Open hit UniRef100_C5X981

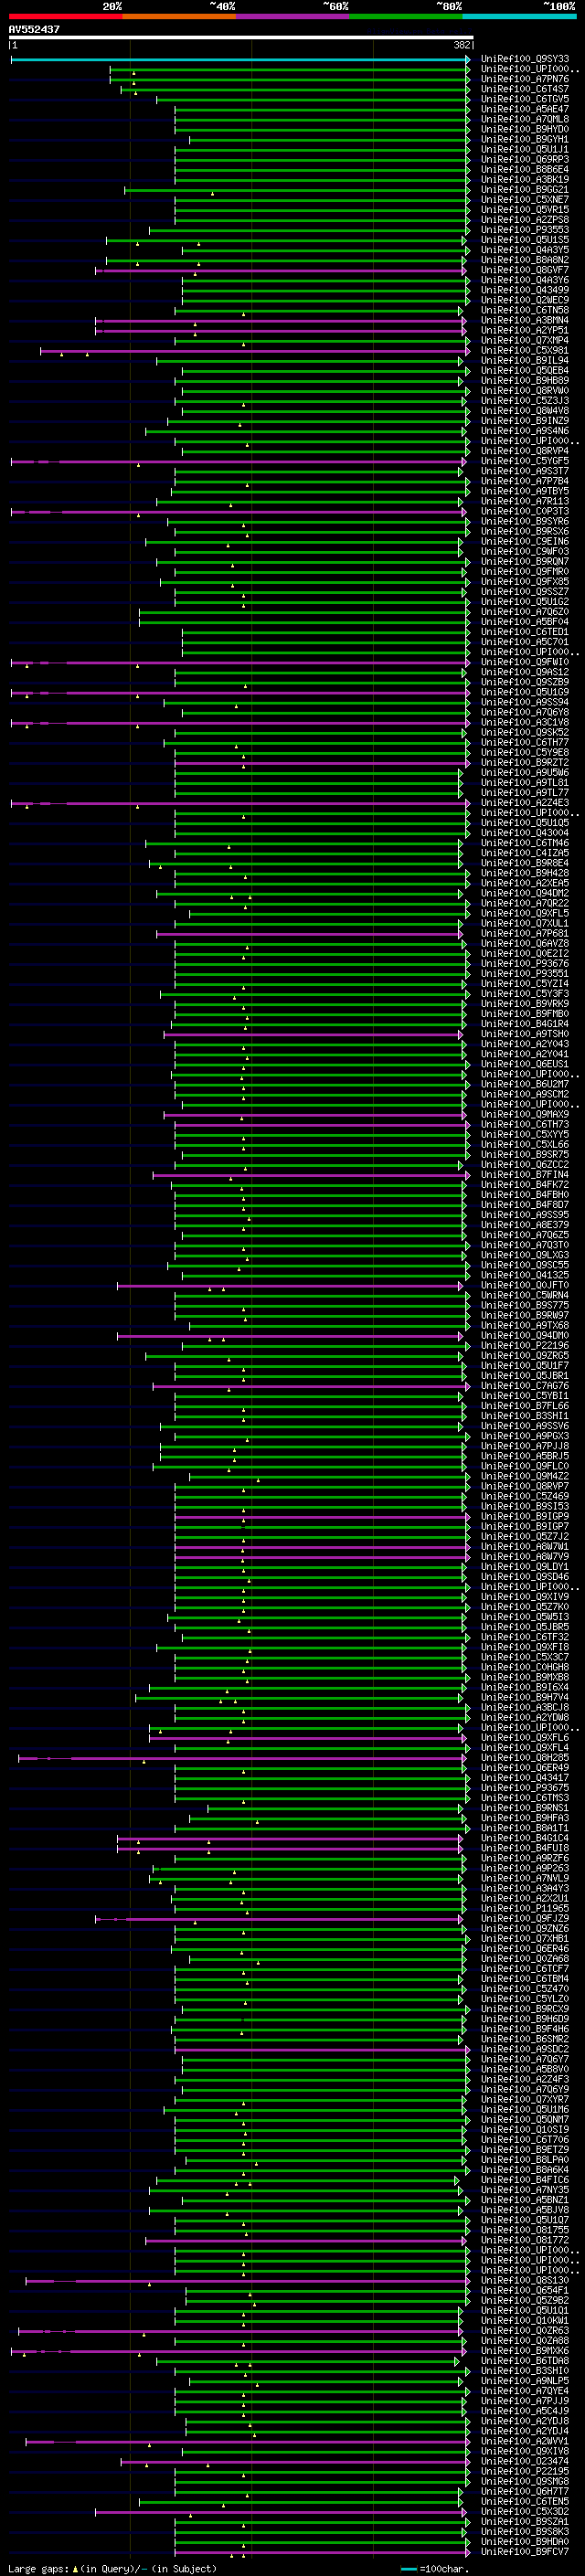[525, 351]
